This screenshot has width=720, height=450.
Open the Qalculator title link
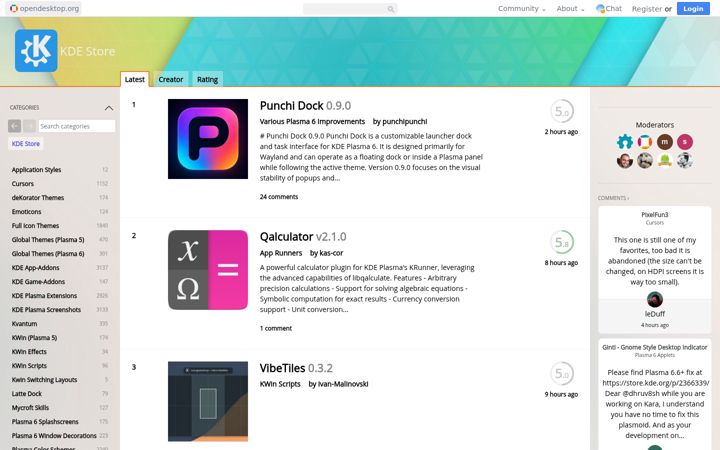point(303,236)
